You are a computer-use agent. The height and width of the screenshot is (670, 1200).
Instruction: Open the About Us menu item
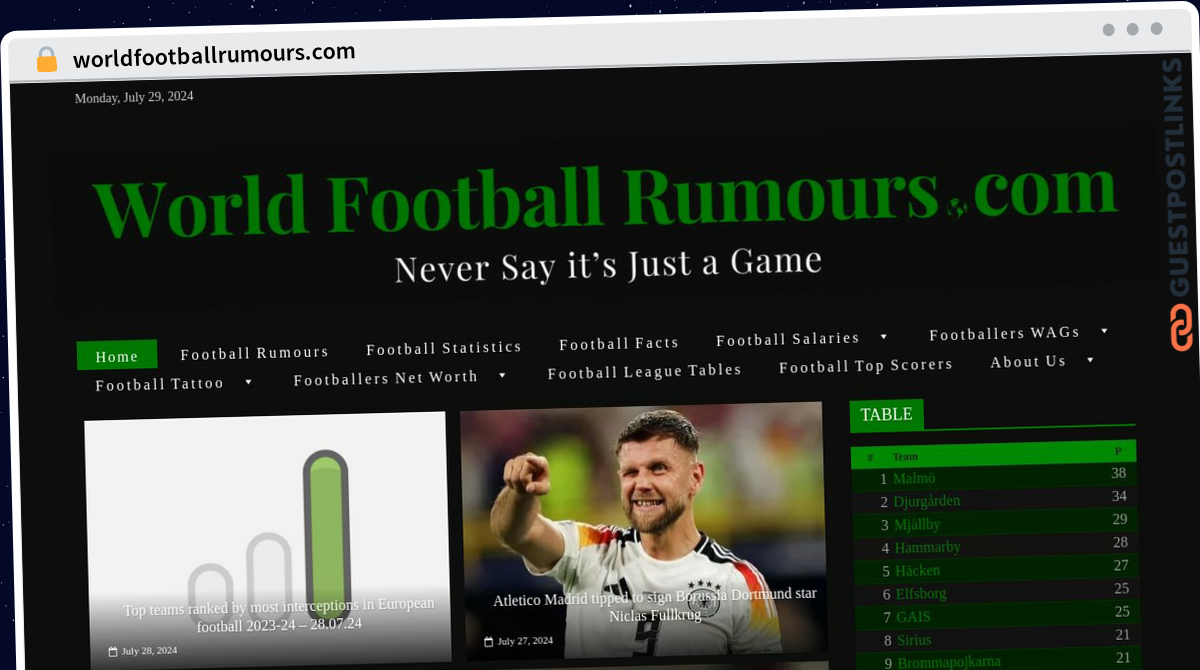point(1029,362)
